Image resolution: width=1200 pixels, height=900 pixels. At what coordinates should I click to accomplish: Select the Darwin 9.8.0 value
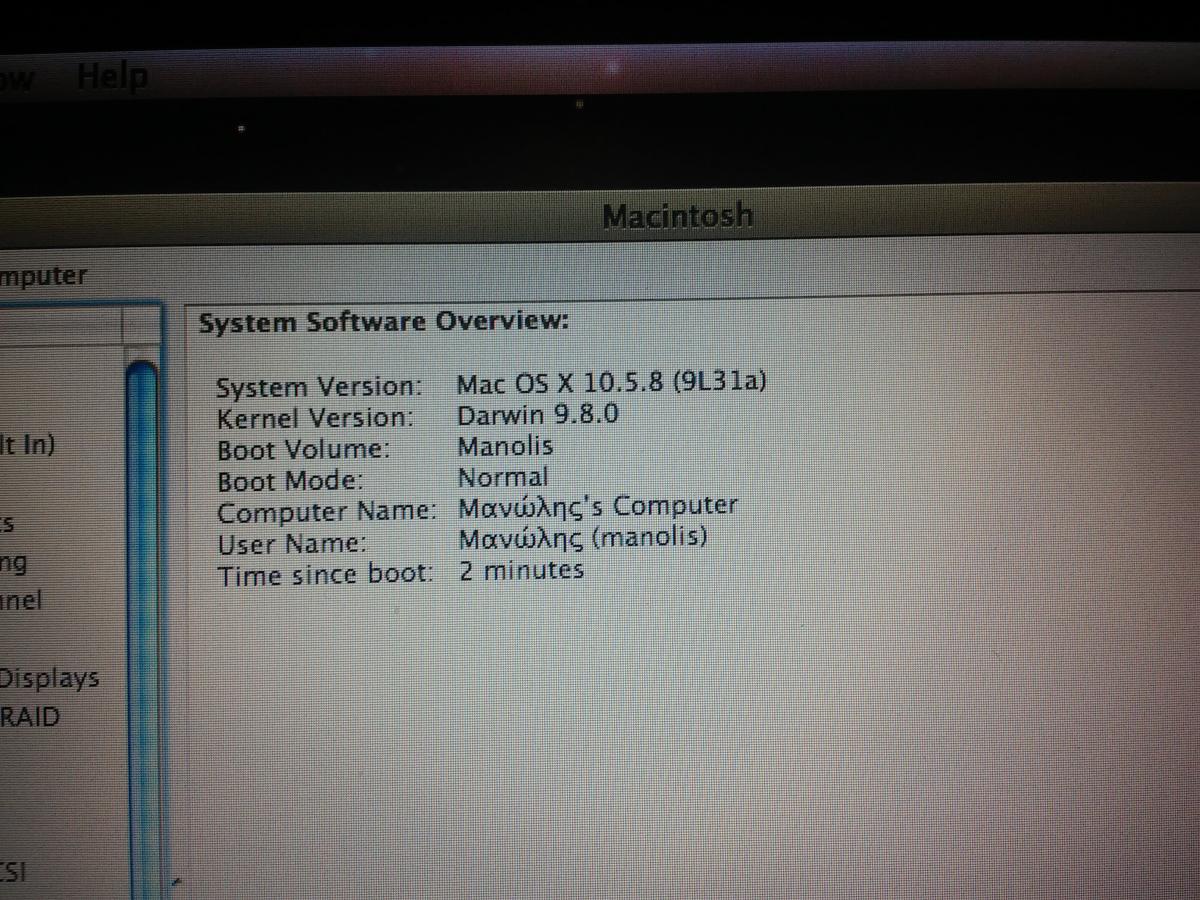tap(537, 414)
